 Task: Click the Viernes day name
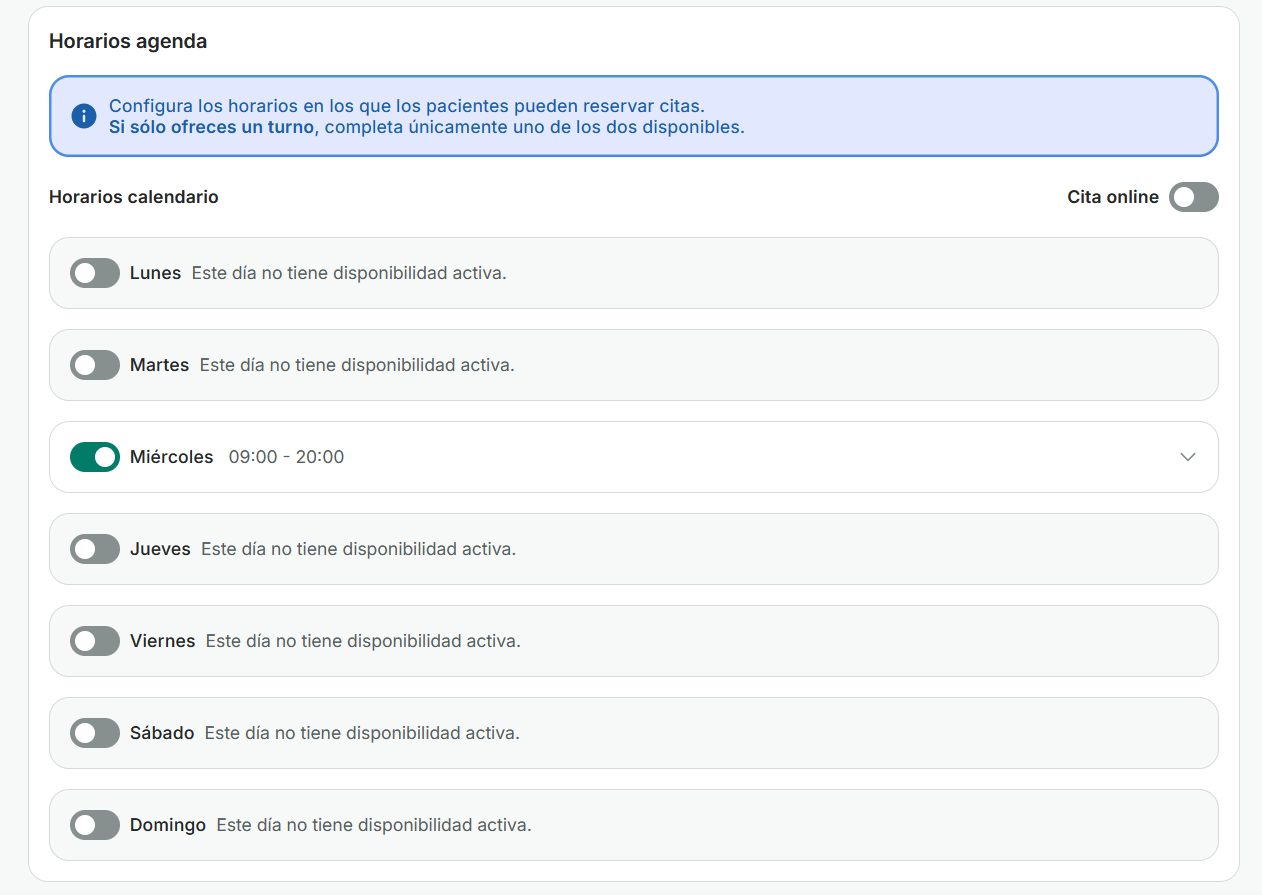[x=162, y=641]
